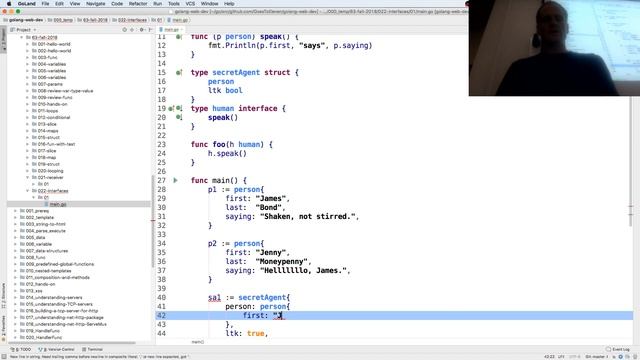Image resolution: width=640 pixels, height=360 pixels.
Task: Click the green run arrow beside main
Action: 175,180
